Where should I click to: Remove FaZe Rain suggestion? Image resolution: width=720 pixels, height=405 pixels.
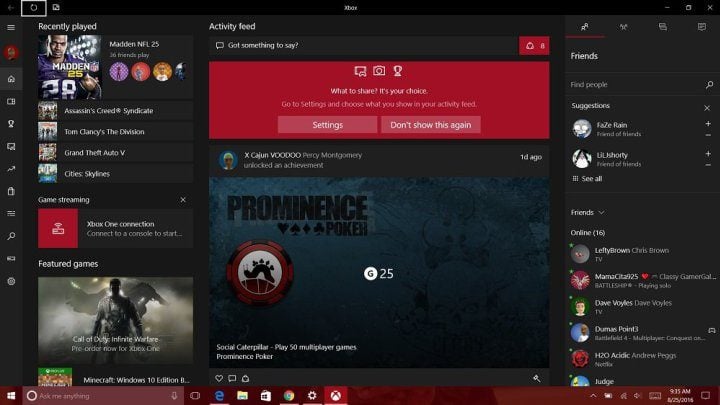click(708, 135)
